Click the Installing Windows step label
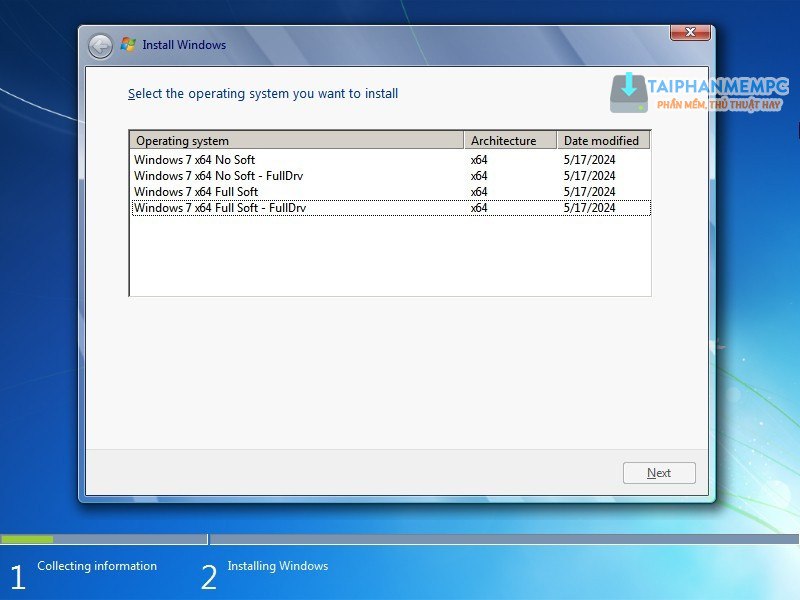 [x=277, y=566]
